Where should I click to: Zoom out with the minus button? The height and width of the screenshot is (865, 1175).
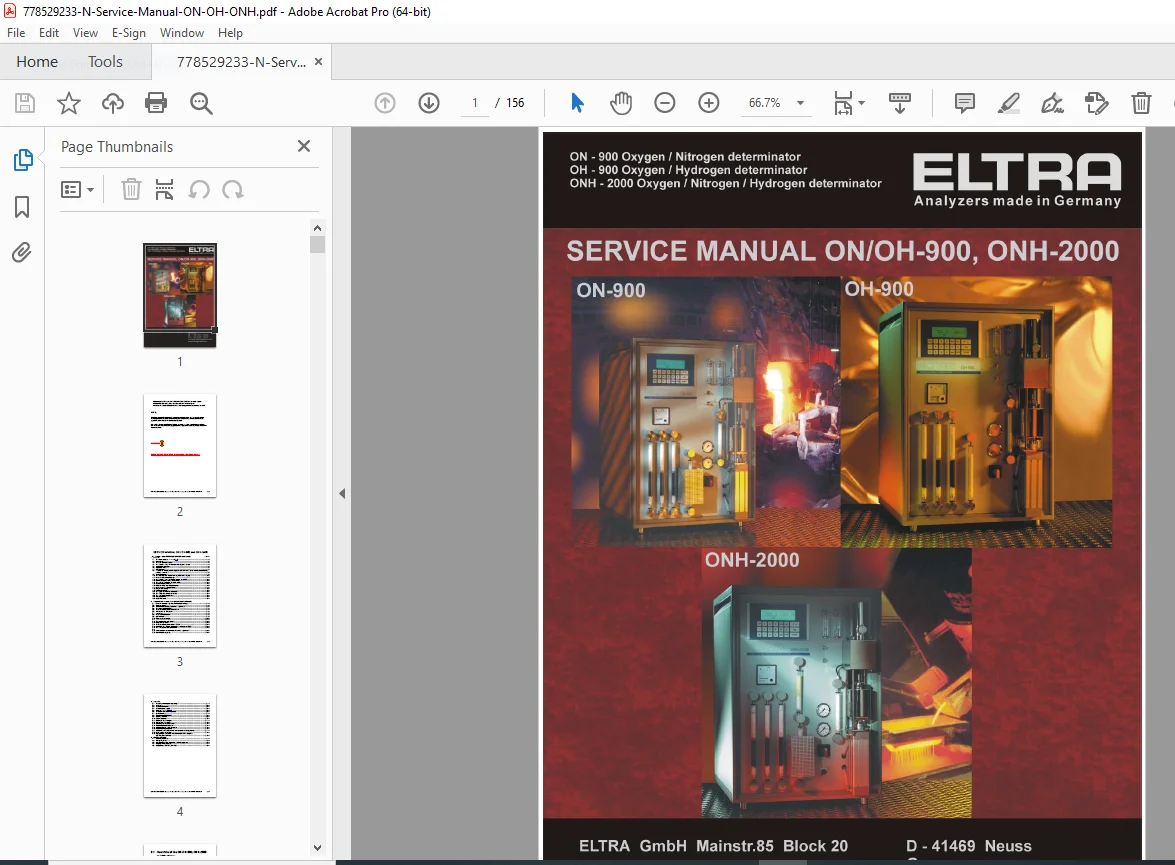665,103
